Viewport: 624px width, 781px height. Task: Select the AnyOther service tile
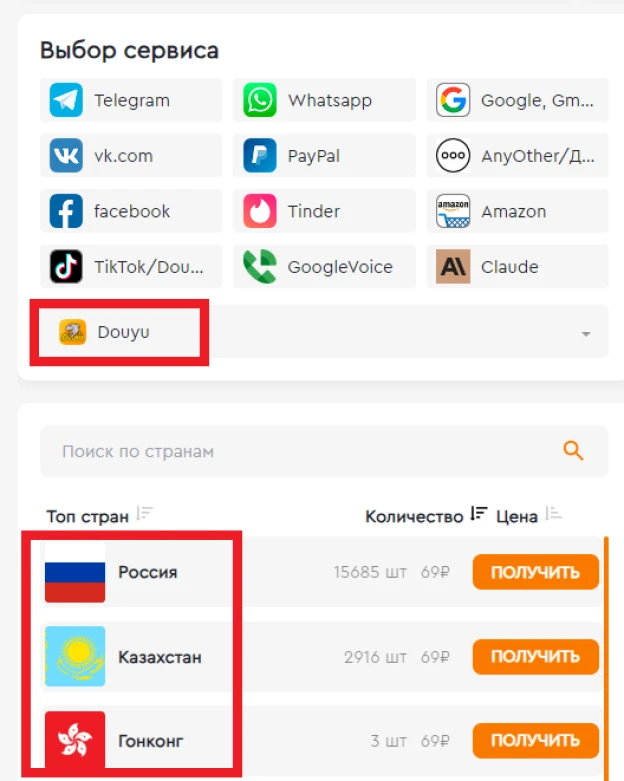pyautogui.click(x=517, y=155)
